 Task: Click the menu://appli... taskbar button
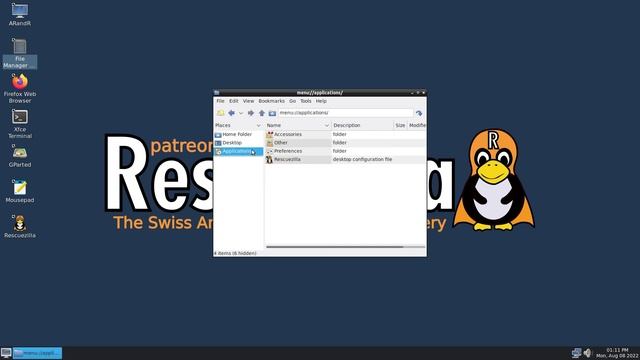(38, 353)
